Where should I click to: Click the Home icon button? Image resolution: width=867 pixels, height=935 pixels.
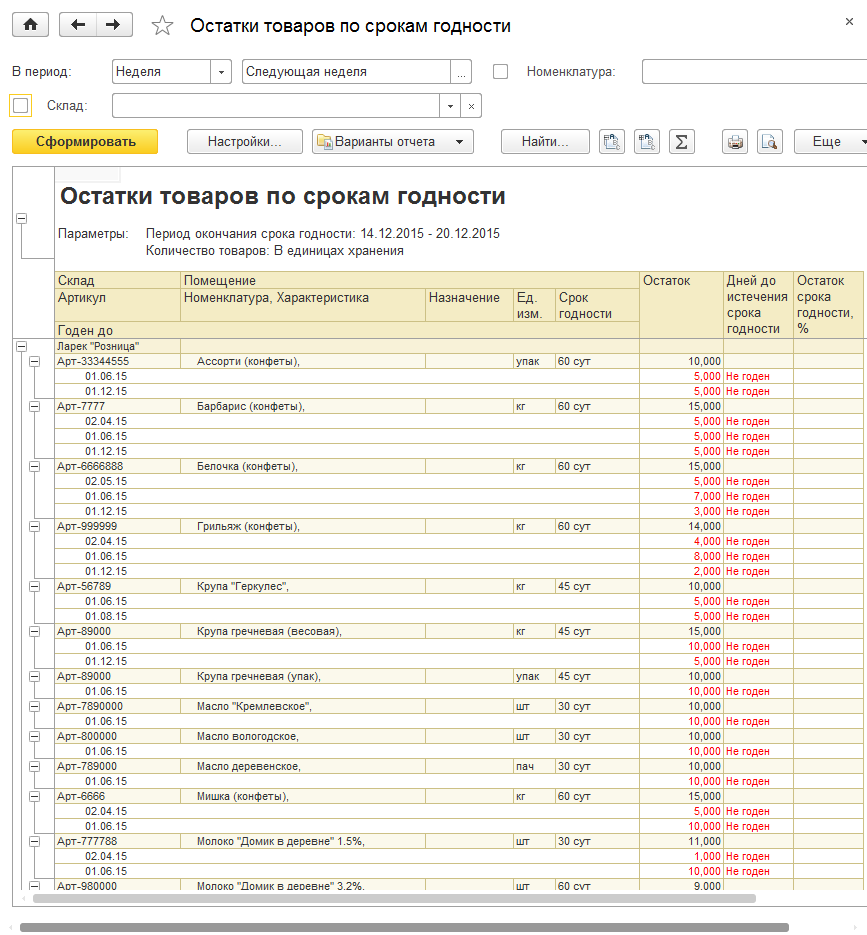[x=30, y=25]
